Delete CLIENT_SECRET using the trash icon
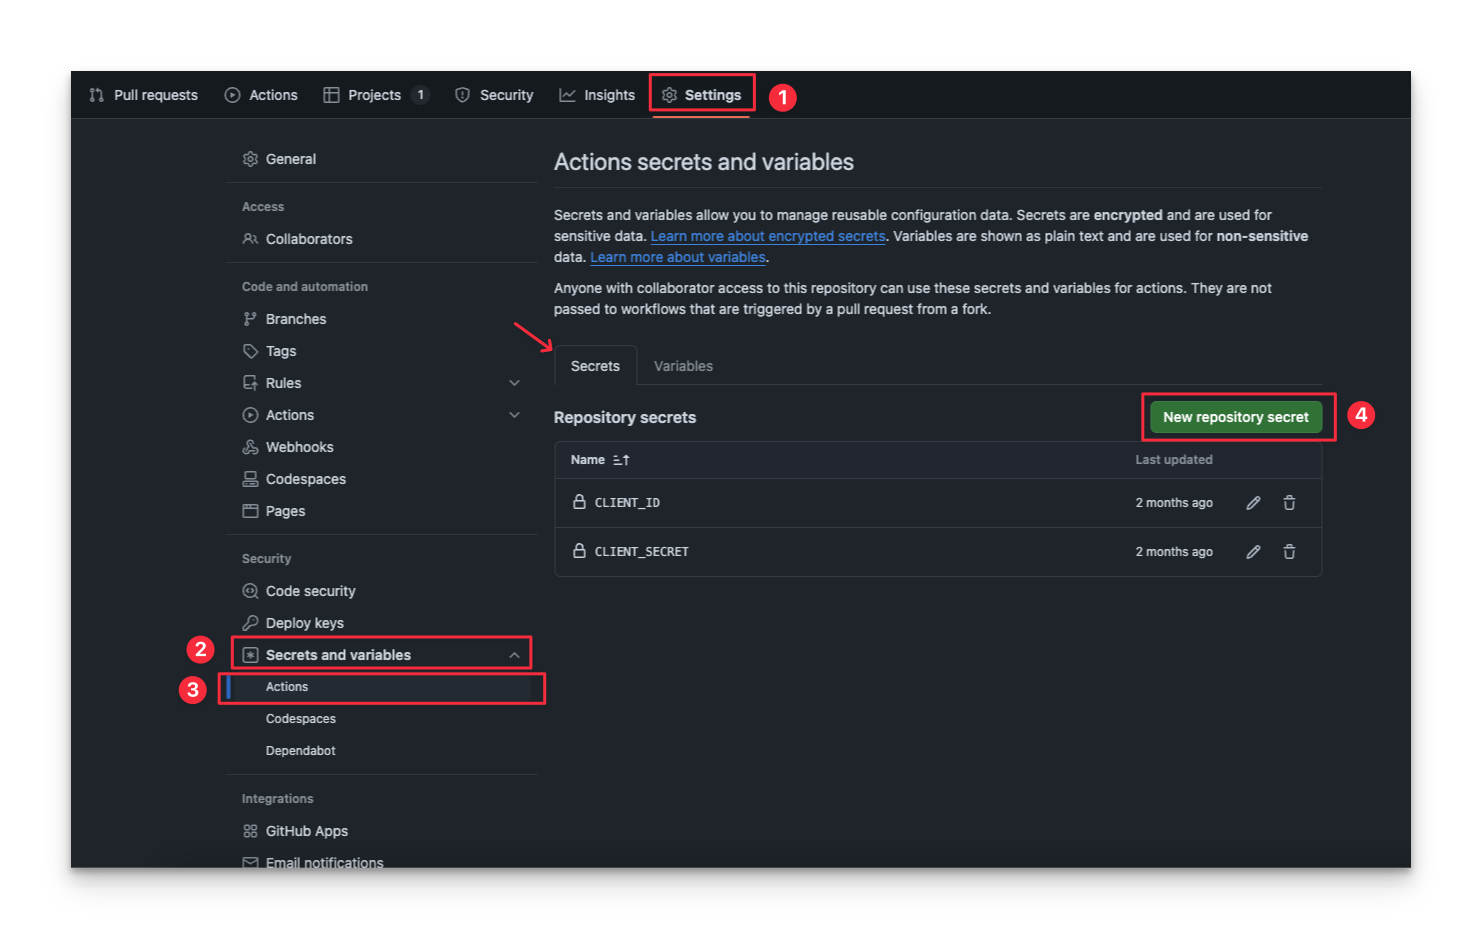 [x=1289, y=552]
